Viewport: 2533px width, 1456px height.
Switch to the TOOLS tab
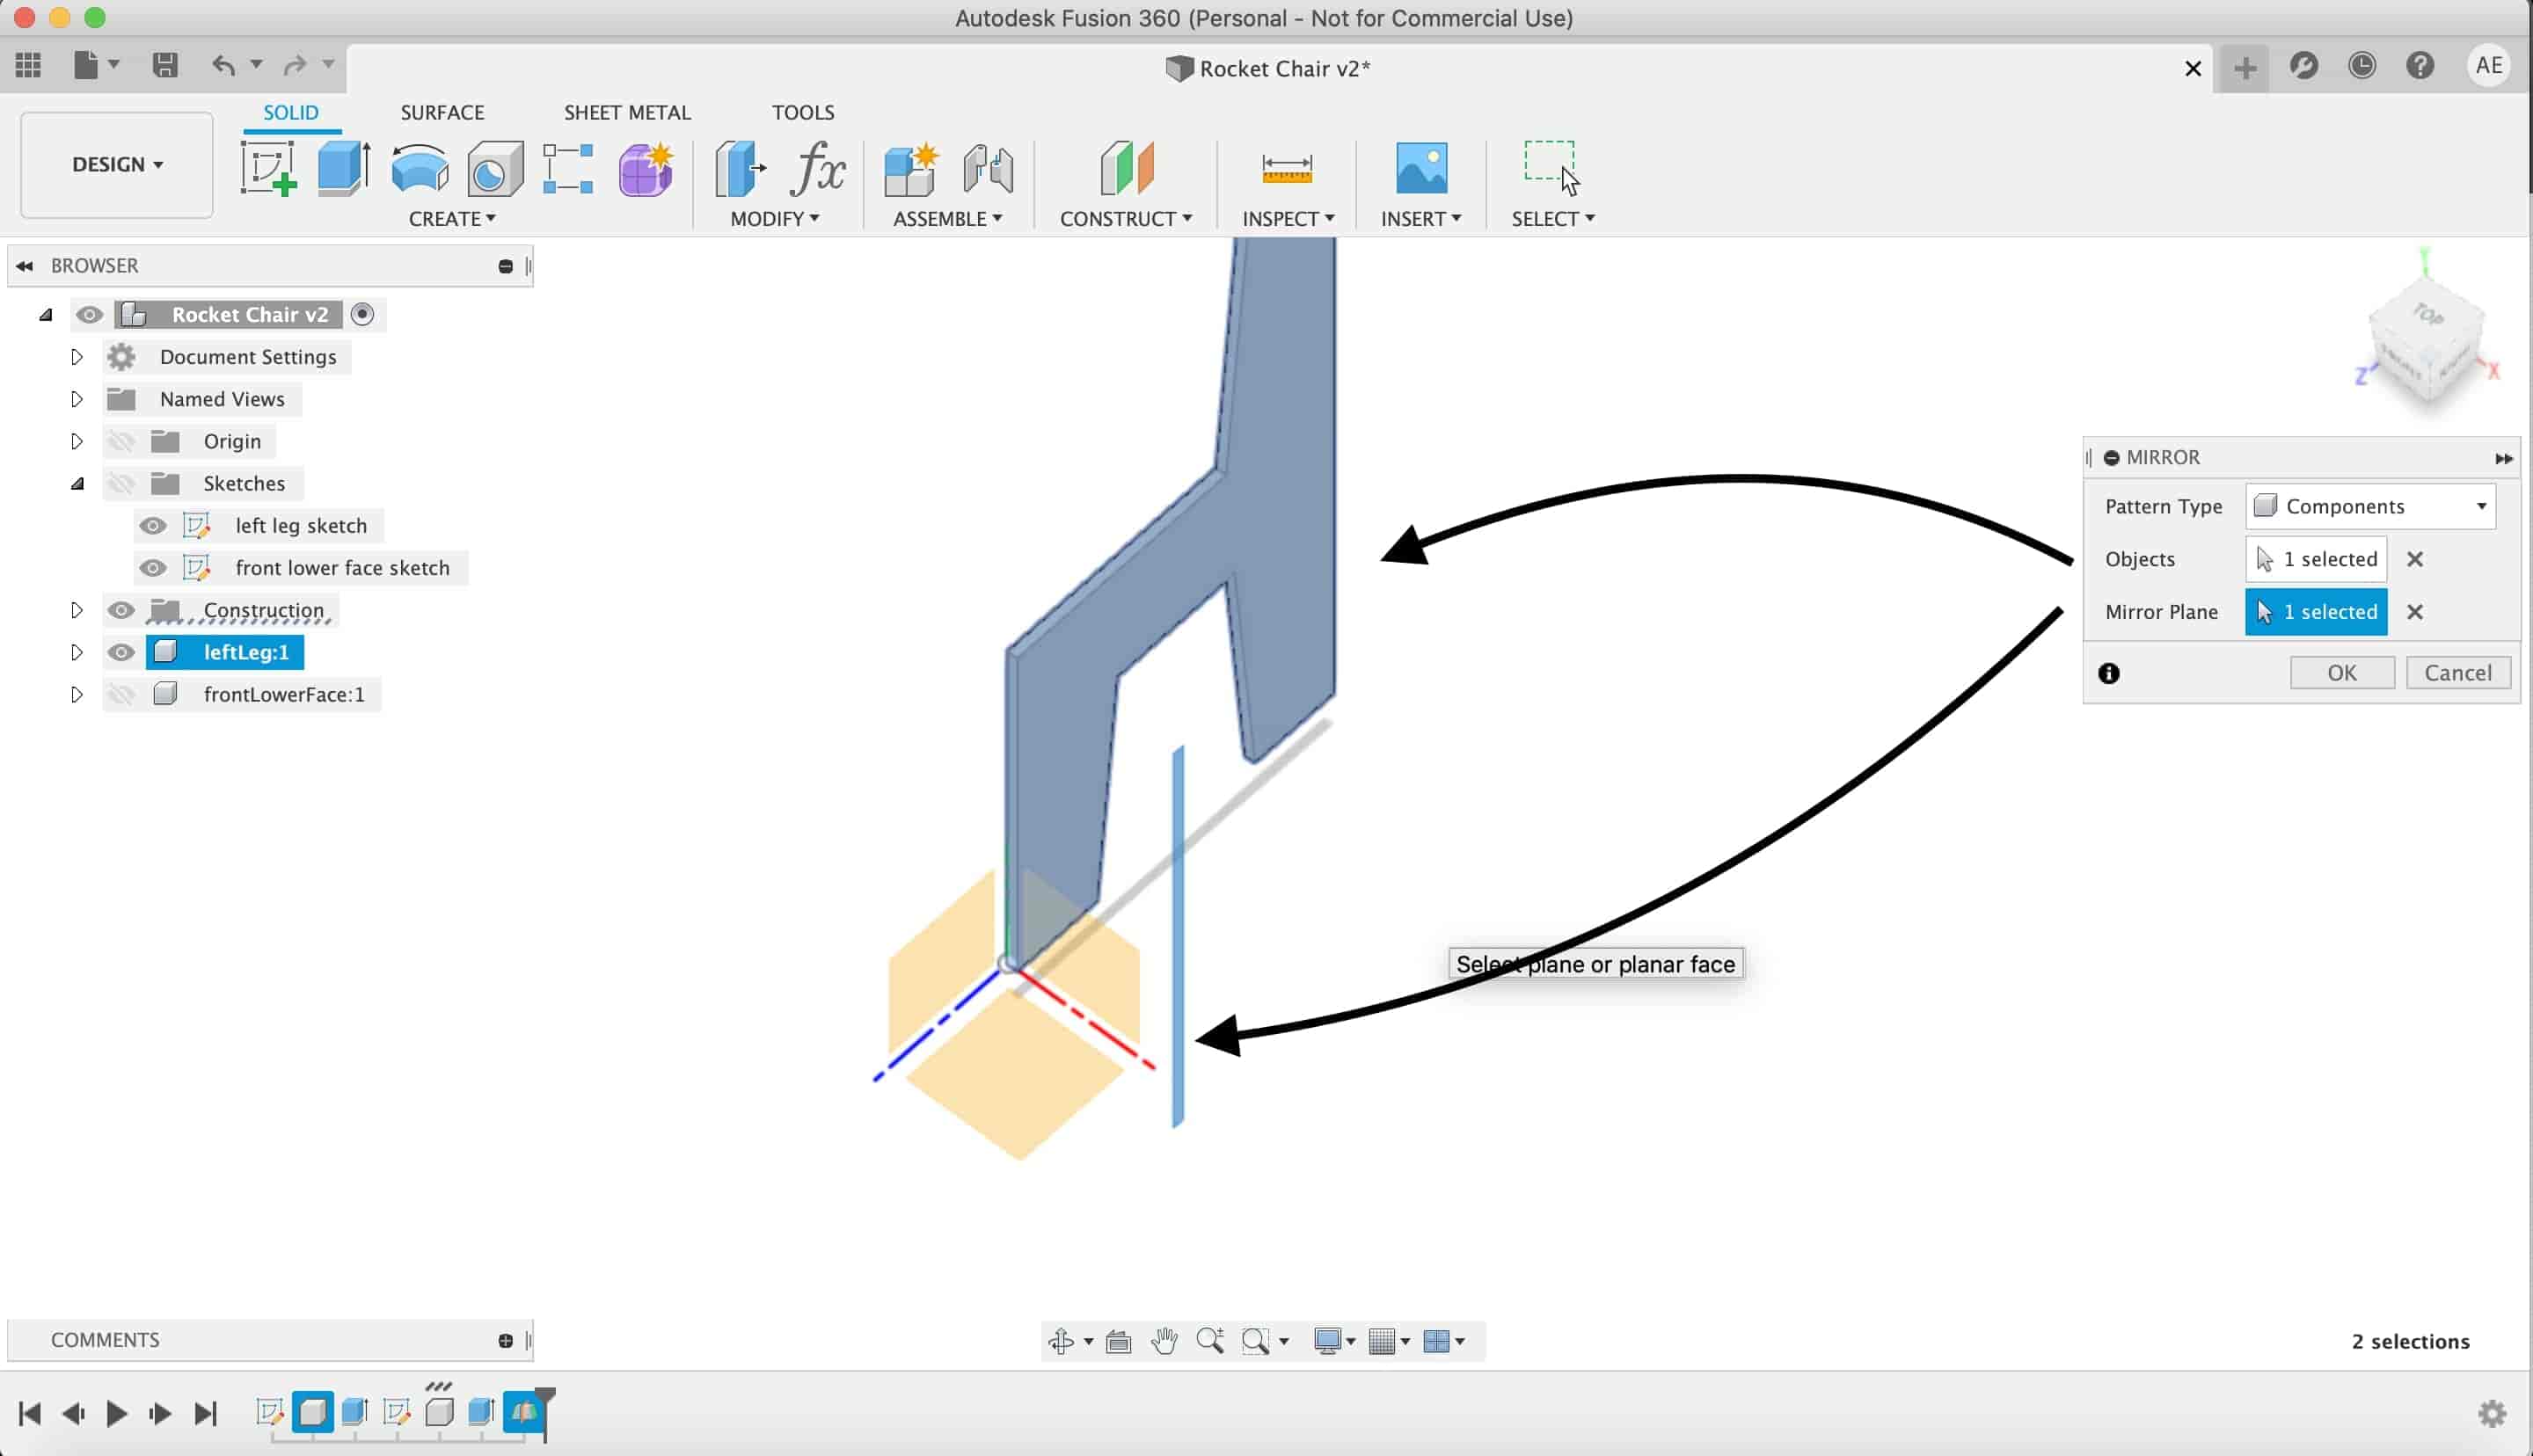pos(803,112)
